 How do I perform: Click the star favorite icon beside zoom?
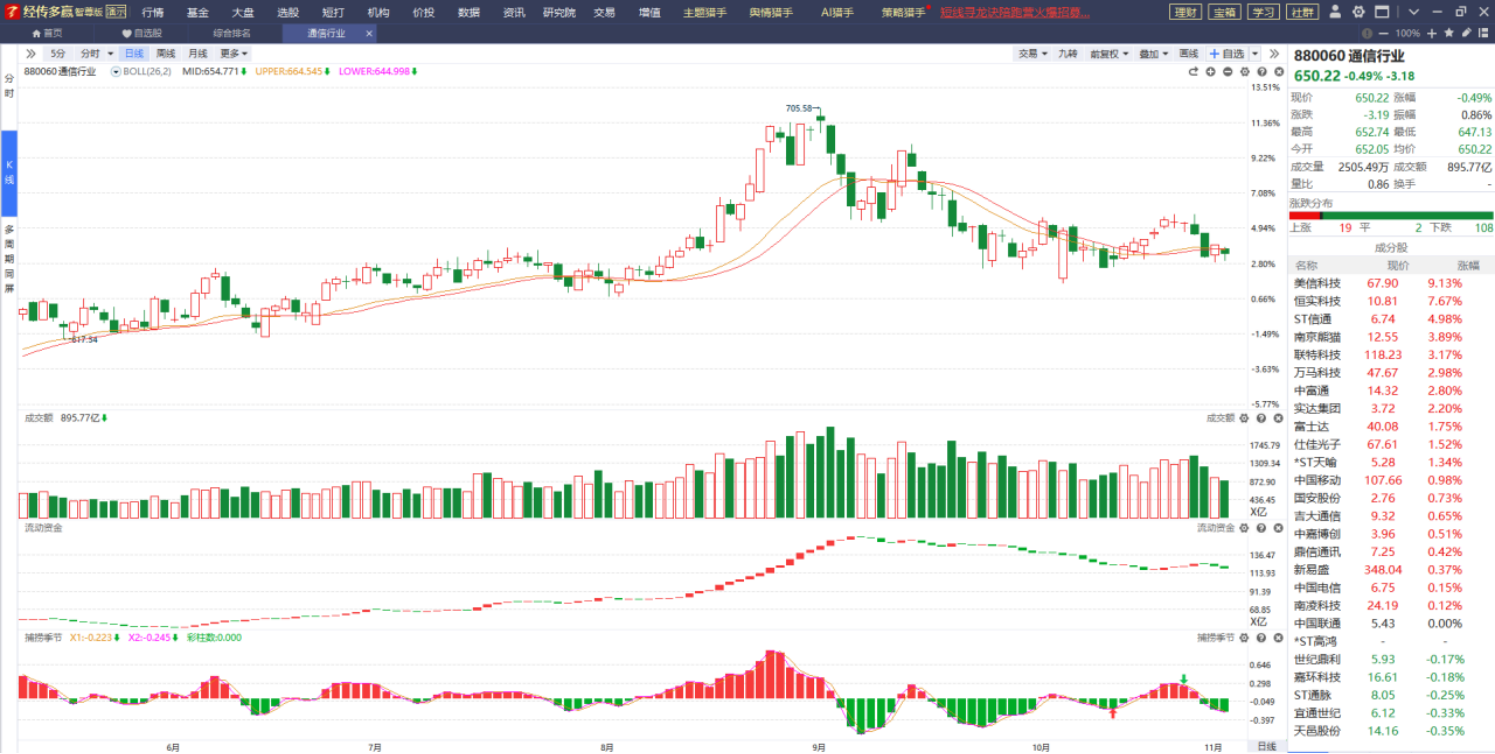(1449, 33)
